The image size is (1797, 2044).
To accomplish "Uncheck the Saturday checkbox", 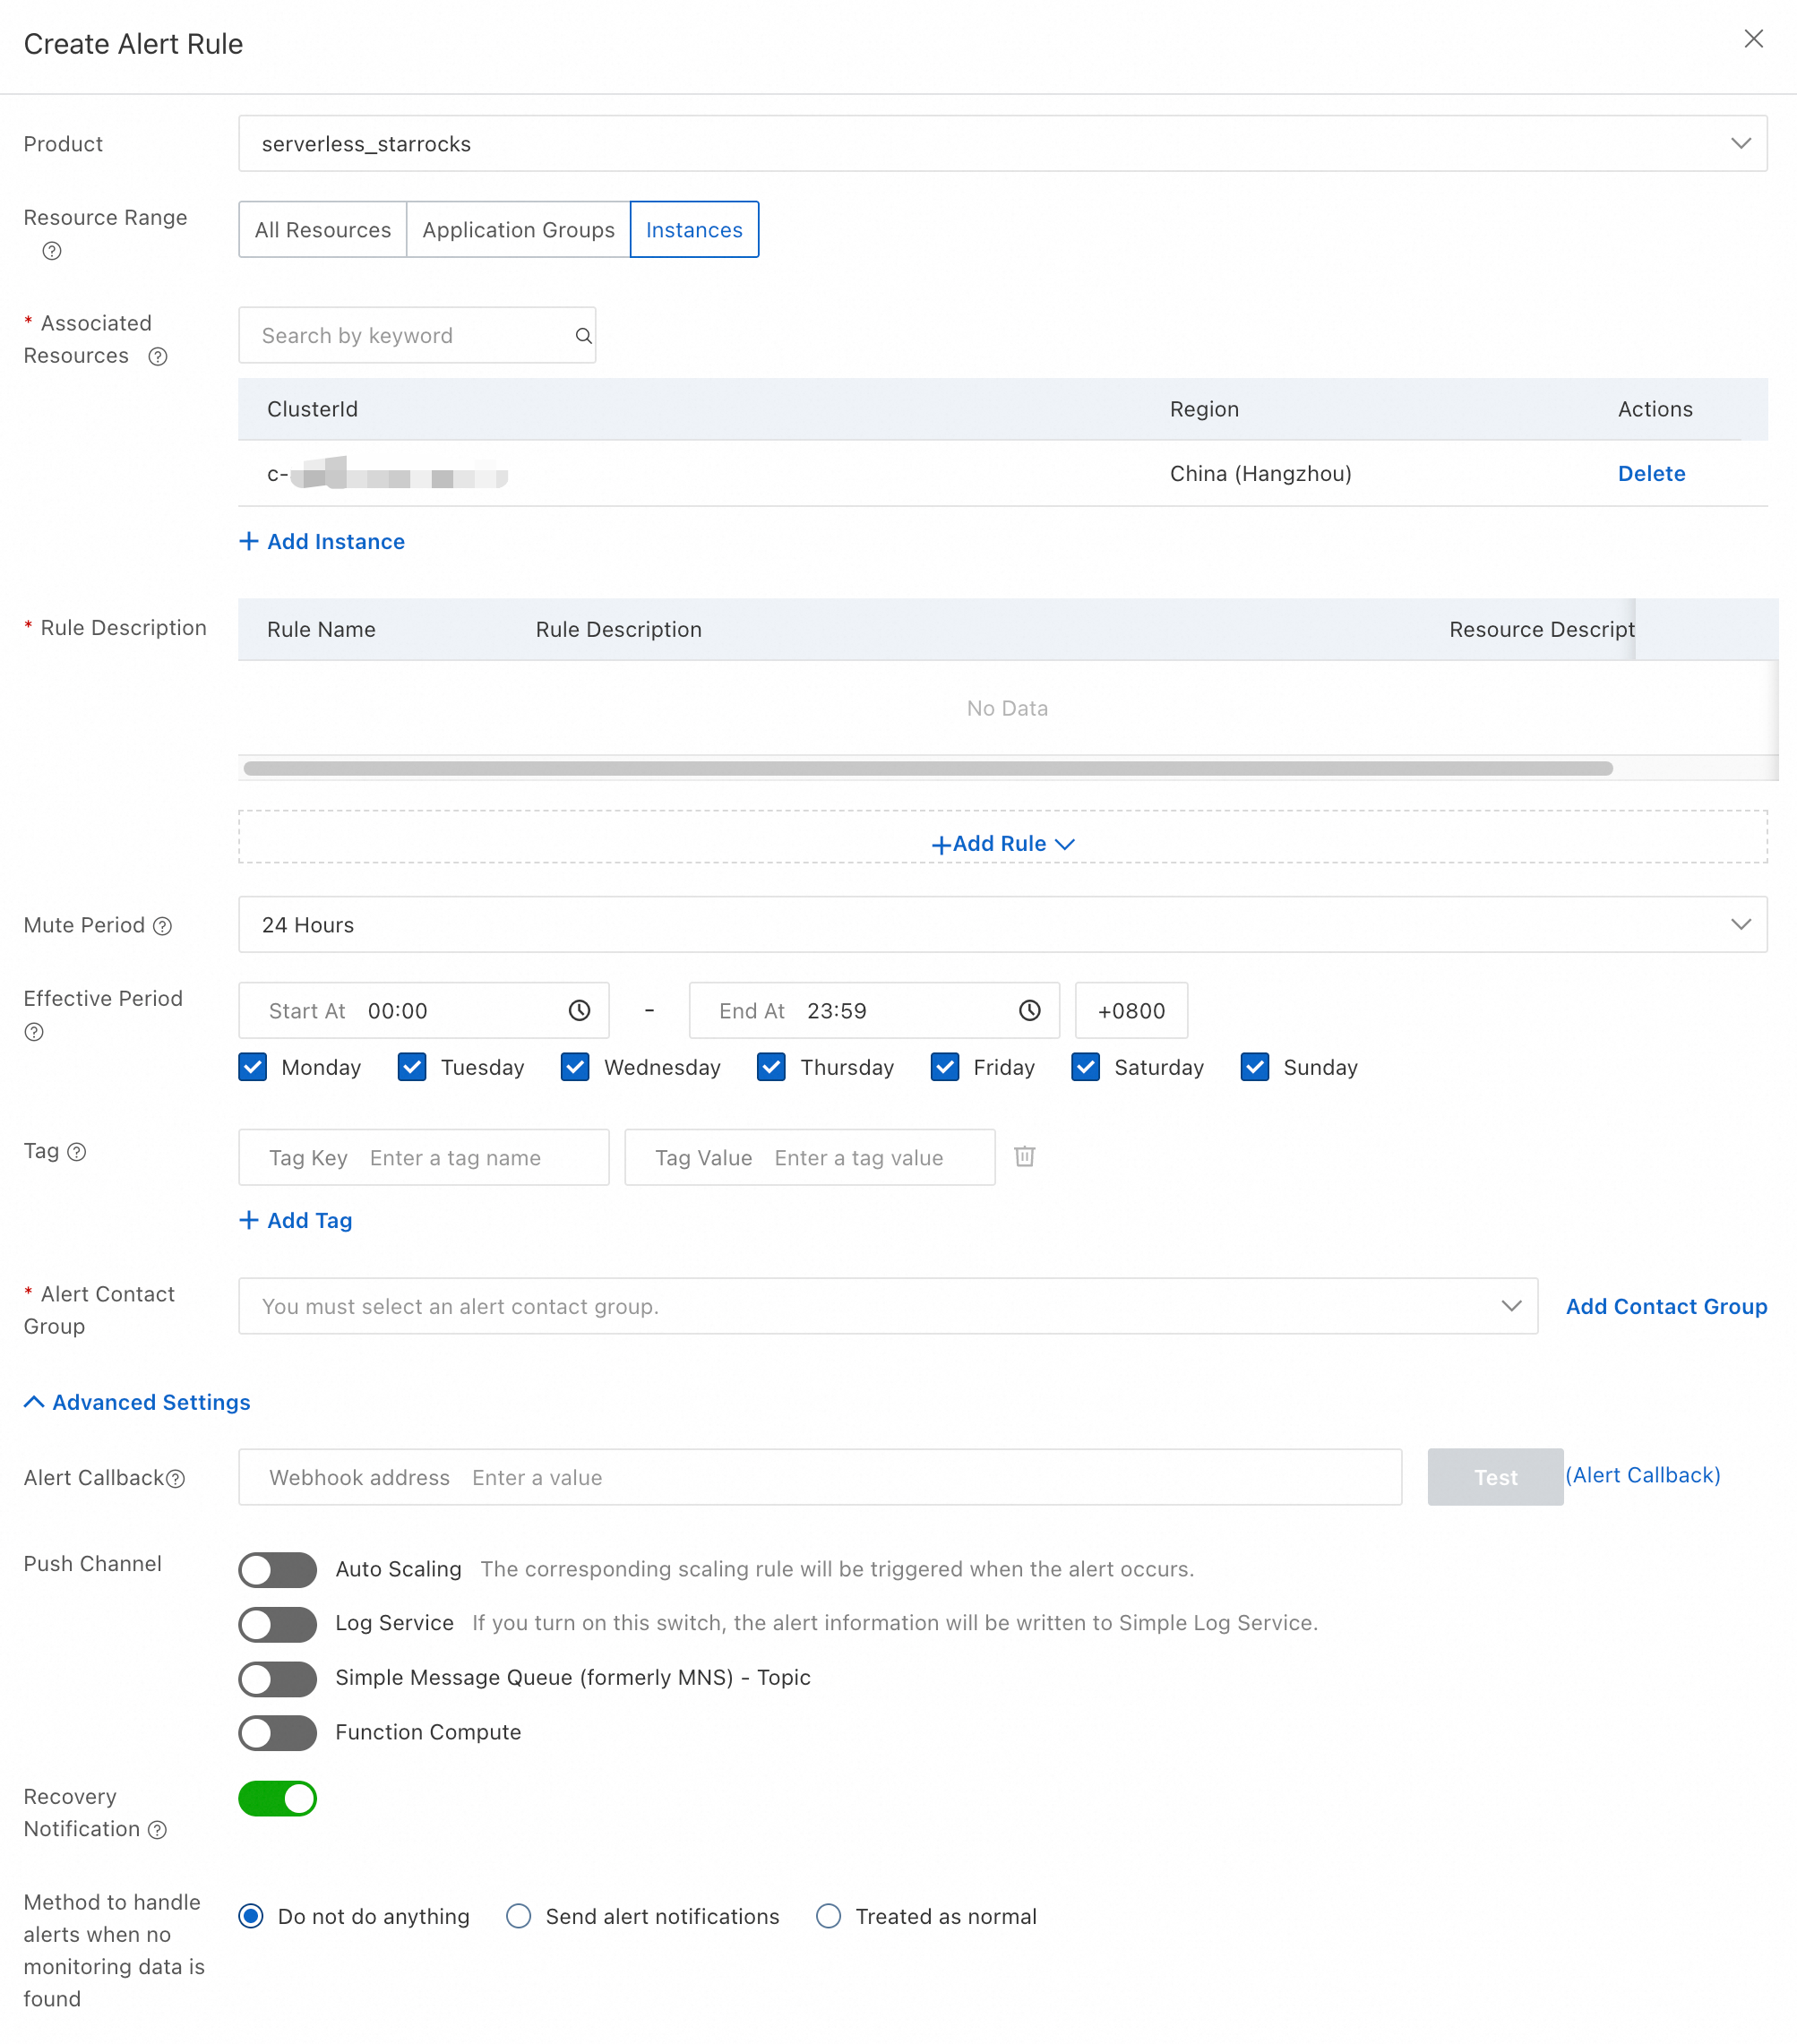I will click(1086, 1067).
